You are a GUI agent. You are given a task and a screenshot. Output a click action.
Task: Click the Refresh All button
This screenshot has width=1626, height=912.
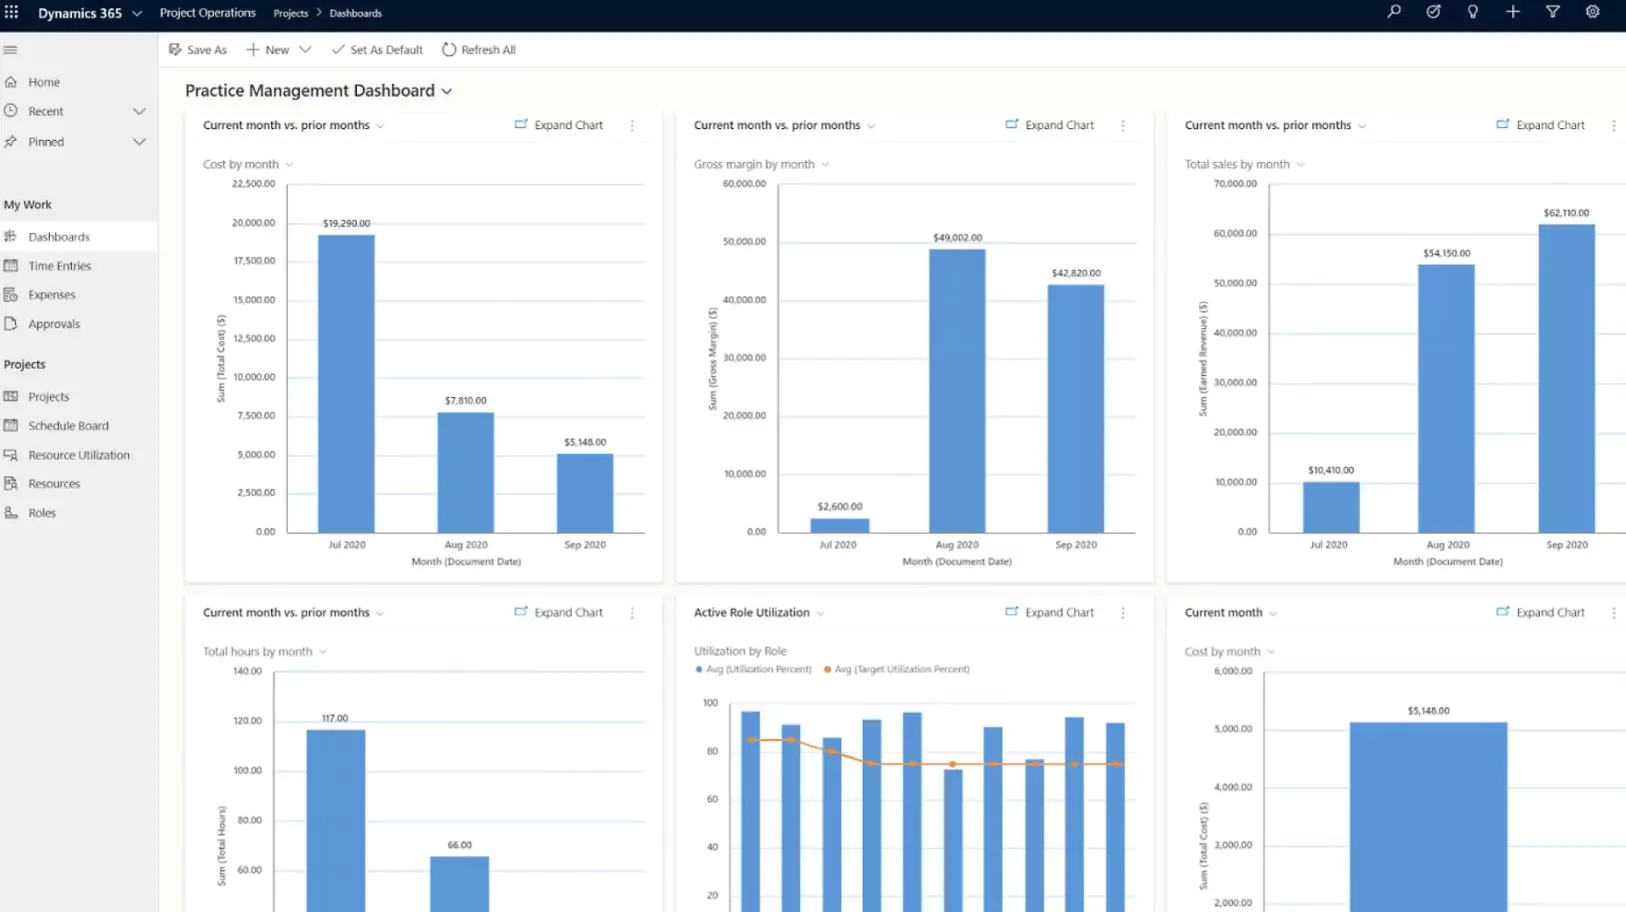coord(479,50)
